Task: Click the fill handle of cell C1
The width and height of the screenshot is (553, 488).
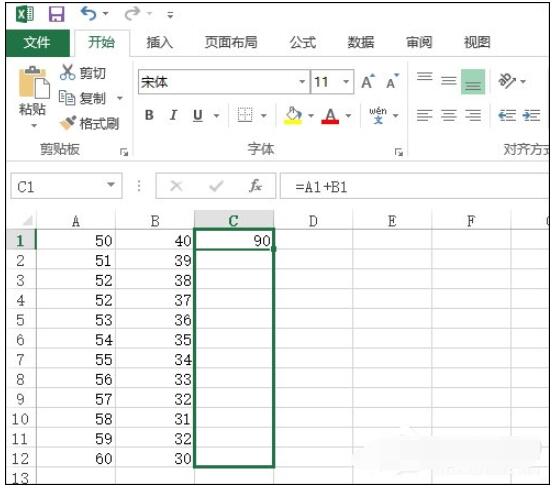Action: (274, 249)
